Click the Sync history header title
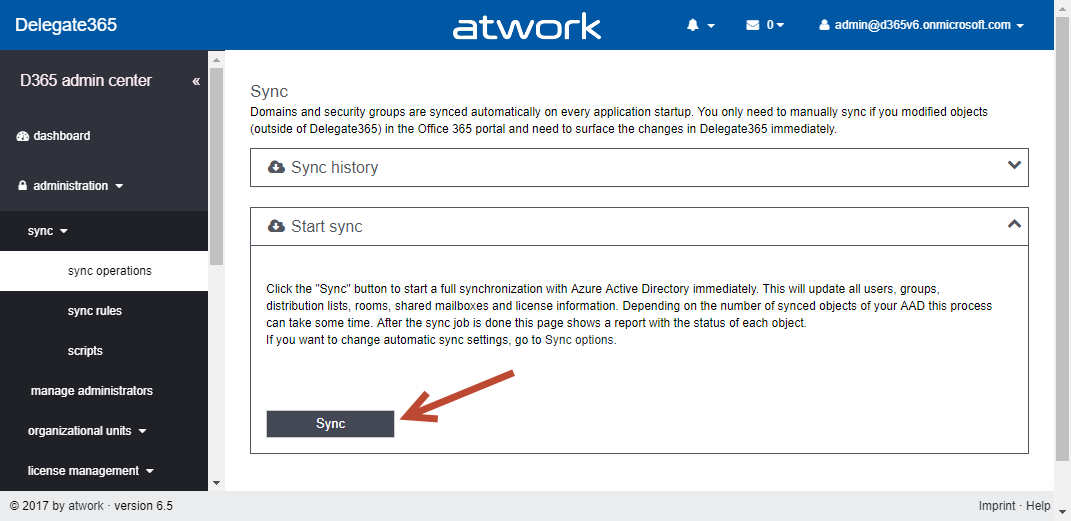The height and width of the screenshot is (521, 1071). [x=335, y=167]
